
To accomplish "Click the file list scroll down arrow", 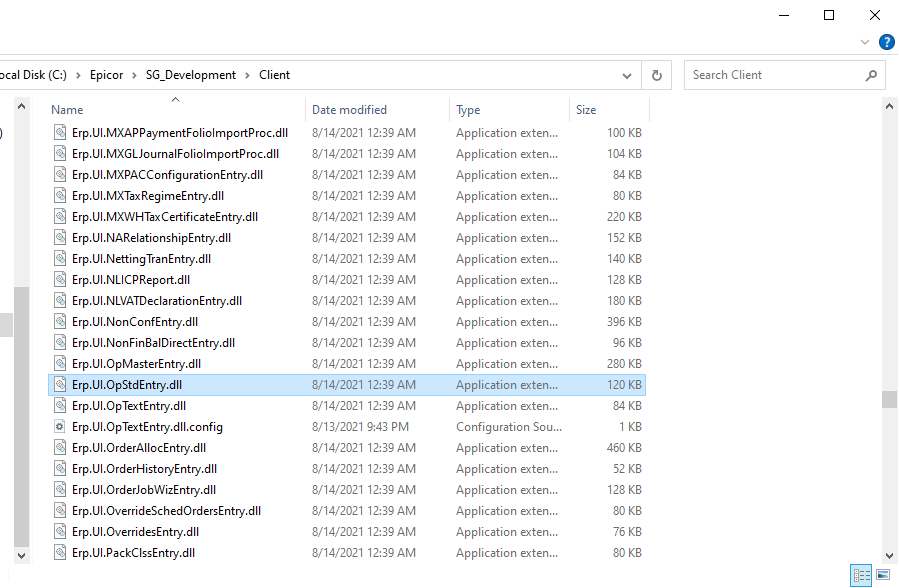I will point(889,555).
